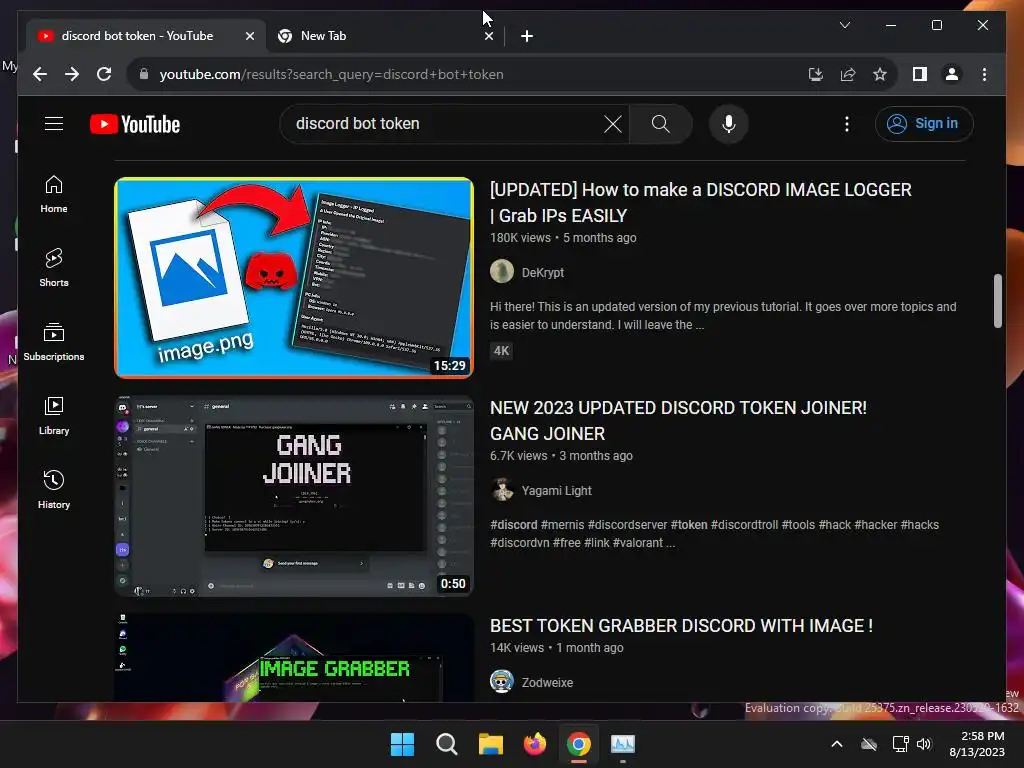Click DeKrypt channel avatar
1024x768 pixels.
pos(502,272)
